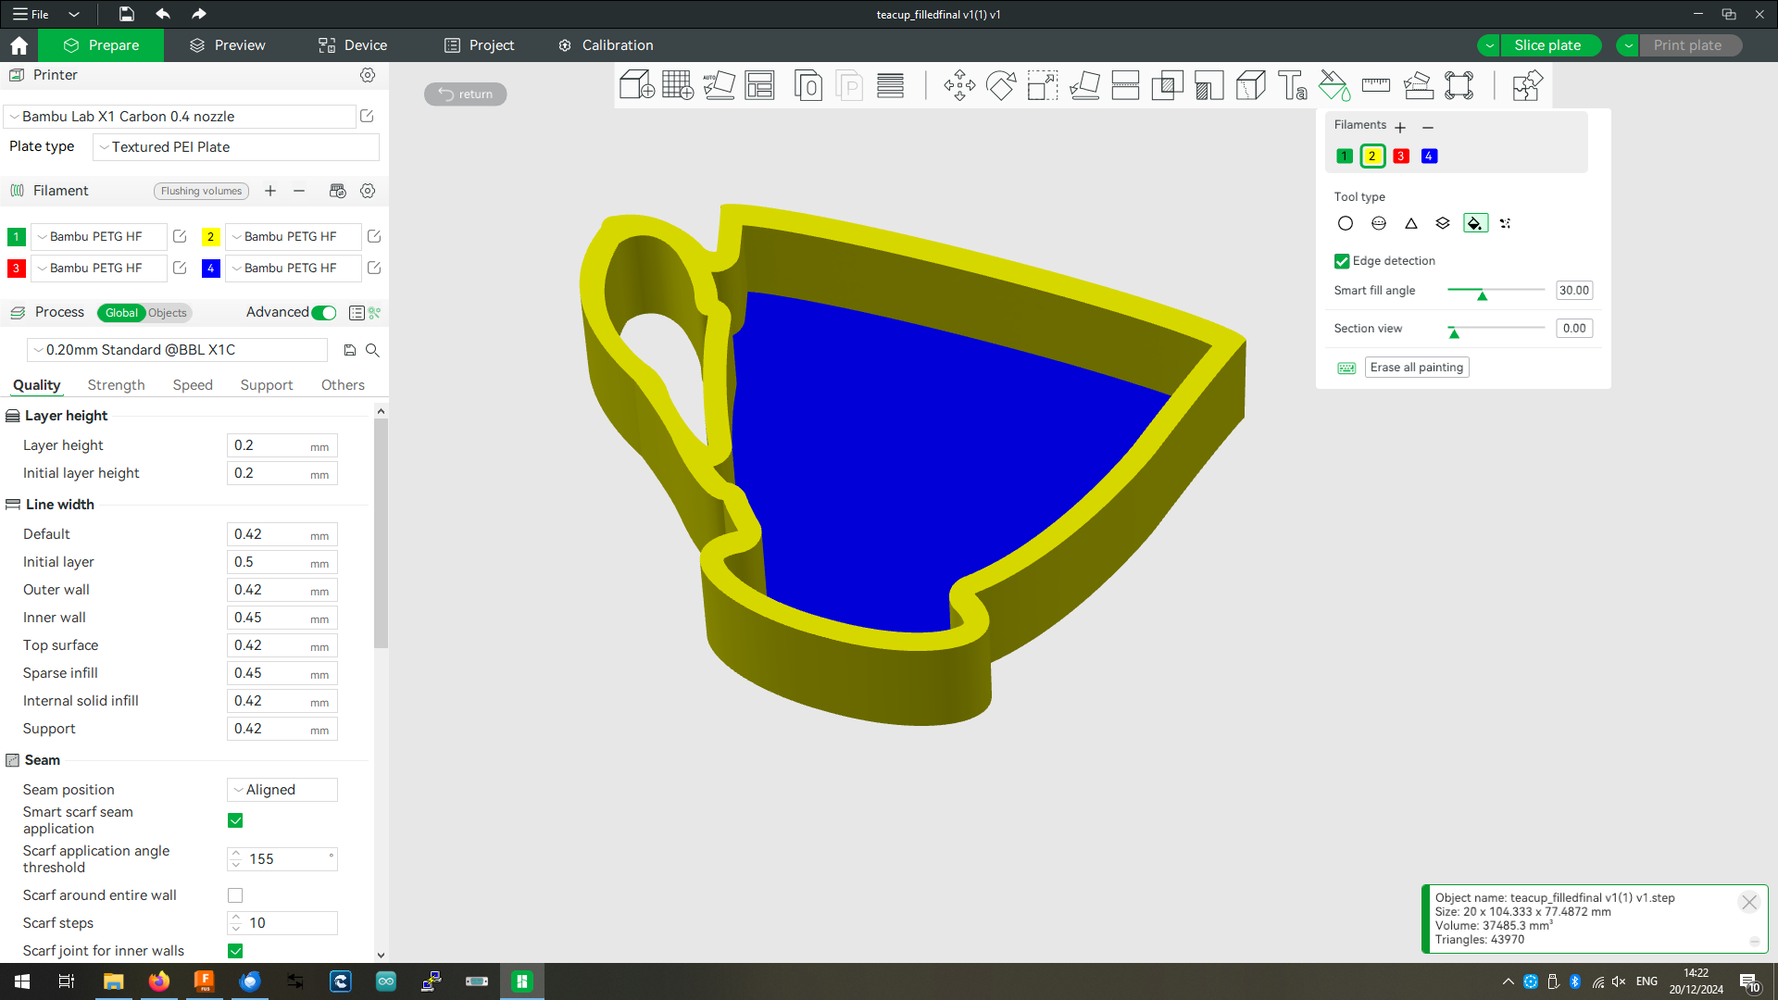
Task: Select the Rotate tool in the toolbar
Action: (1001, 86)
